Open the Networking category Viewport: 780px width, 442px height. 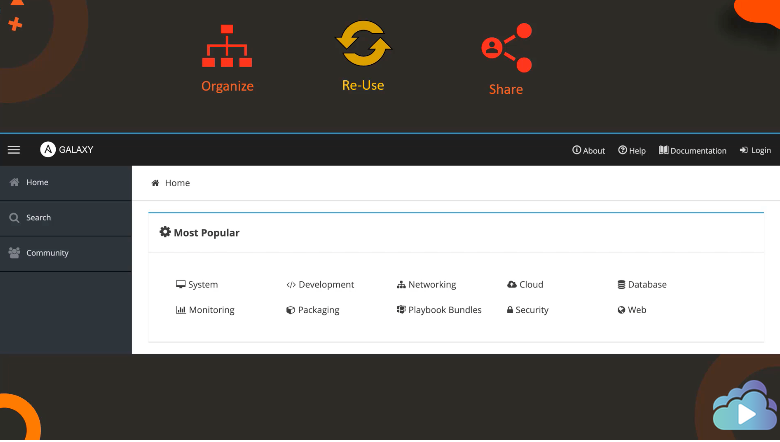coord(426,285)
